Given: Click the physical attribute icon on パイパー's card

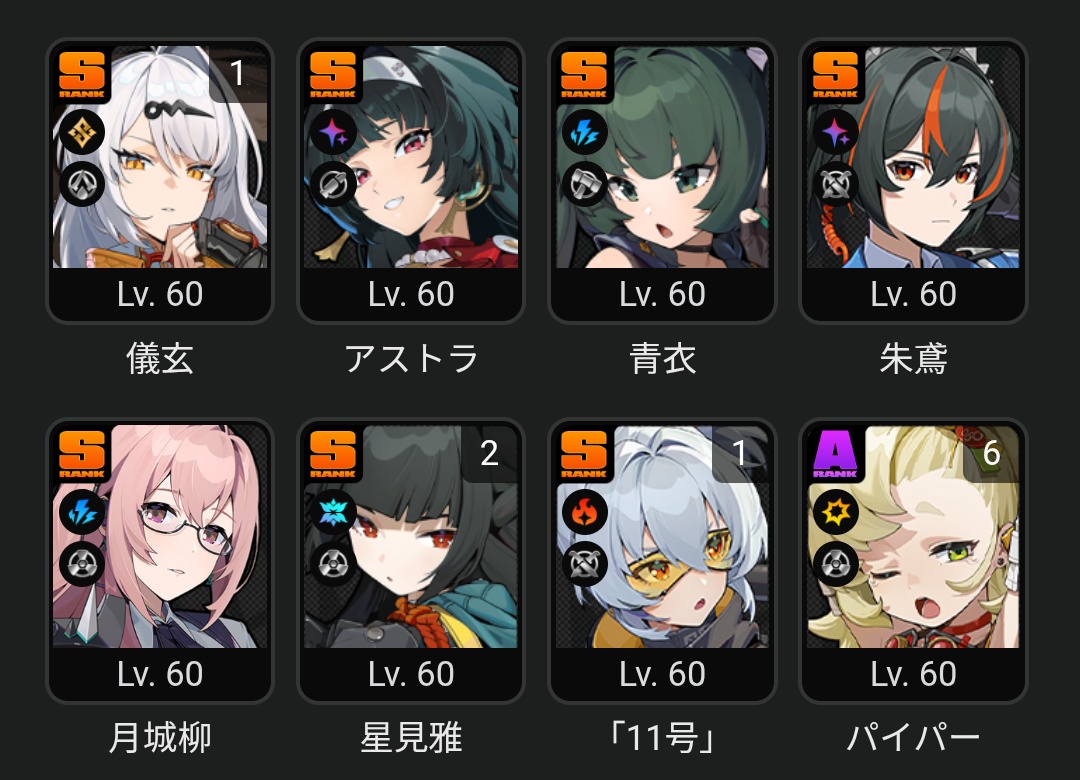Looking at the screenshot, I should (835, 512).
